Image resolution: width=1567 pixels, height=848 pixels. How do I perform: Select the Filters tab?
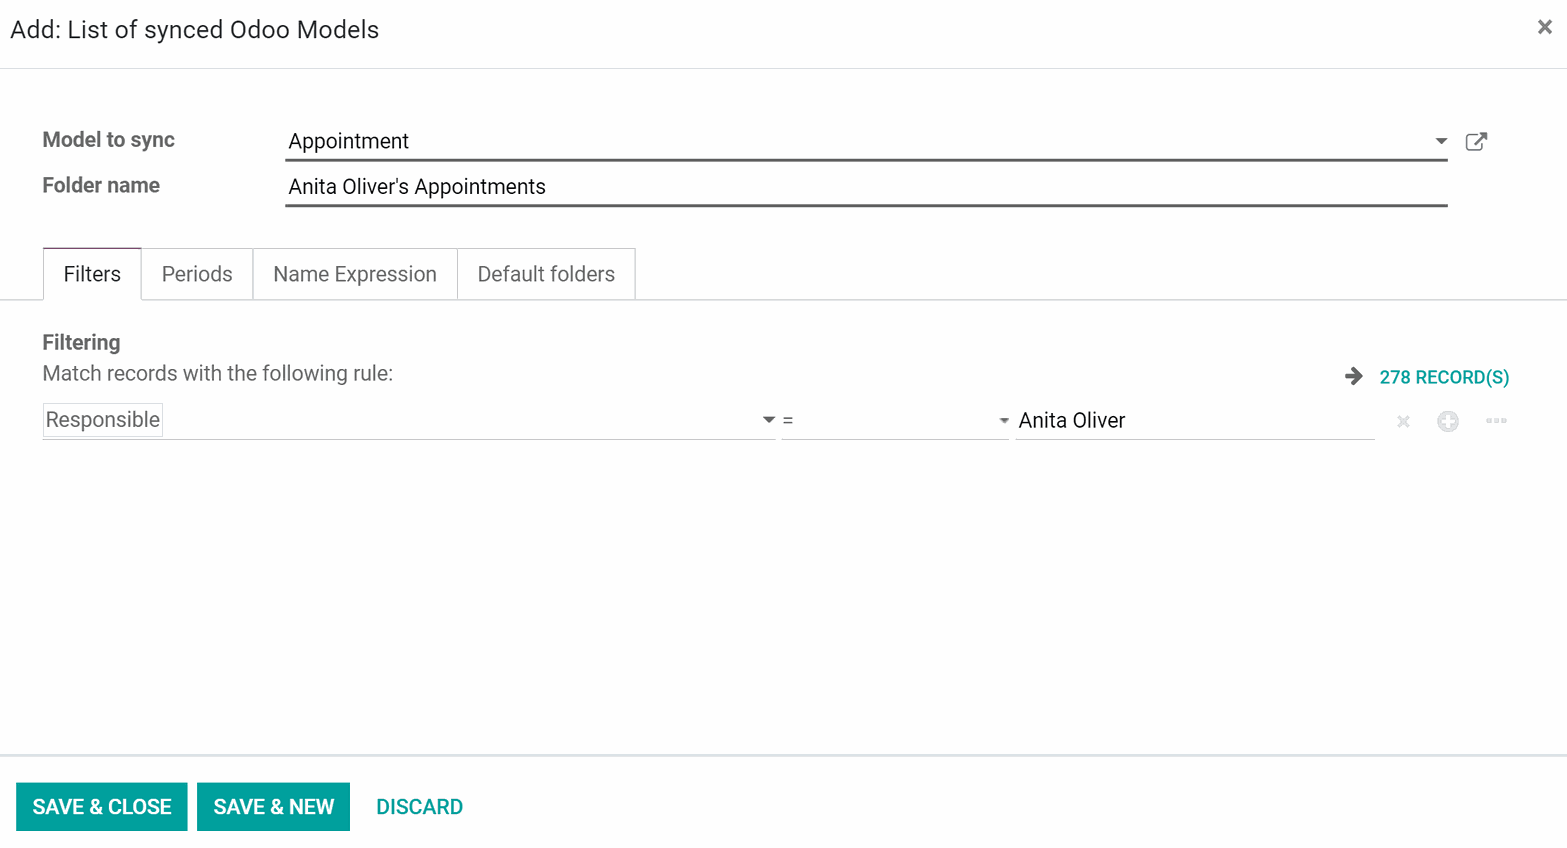[92, 274]
